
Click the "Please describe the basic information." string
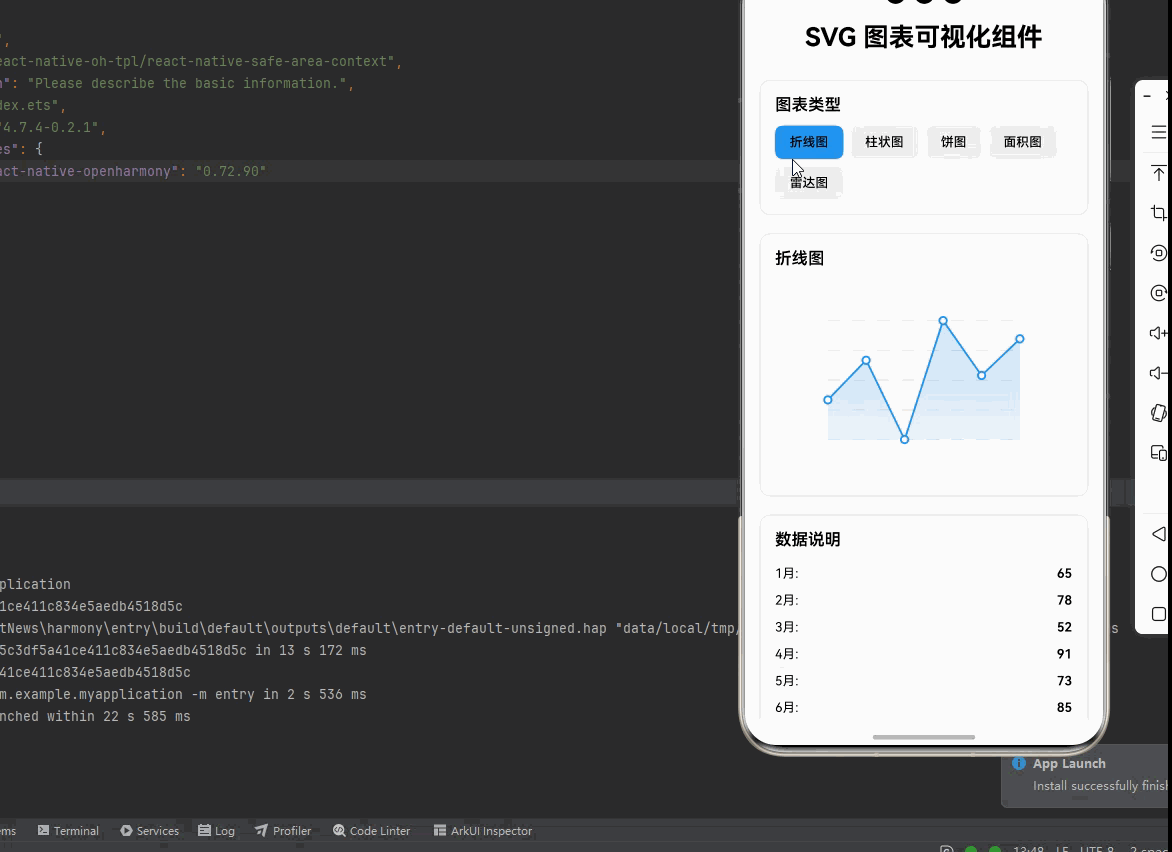pos(187,83)
